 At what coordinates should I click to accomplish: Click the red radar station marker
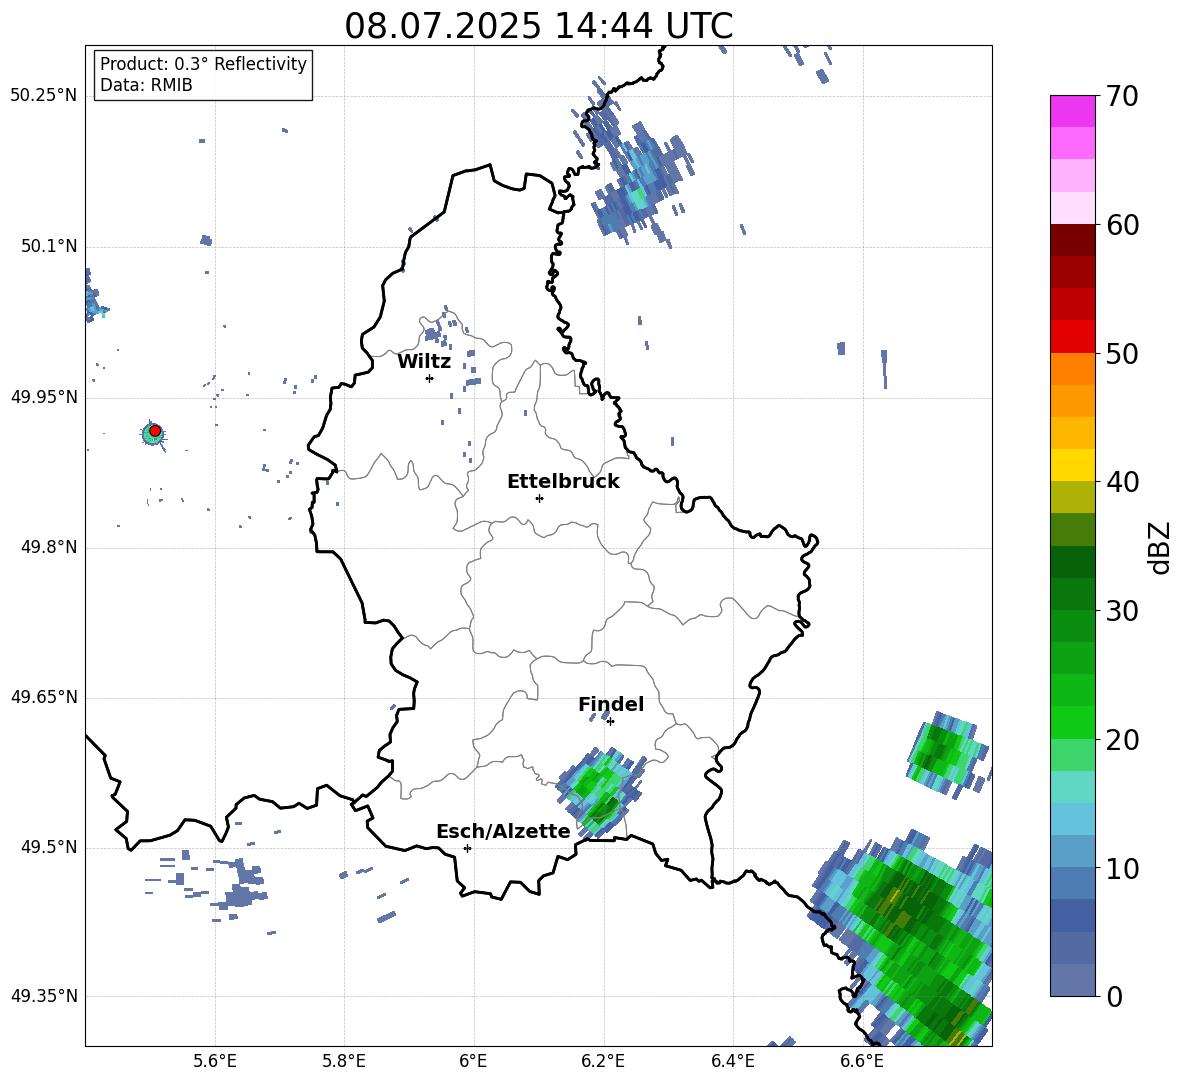(155, 431)
